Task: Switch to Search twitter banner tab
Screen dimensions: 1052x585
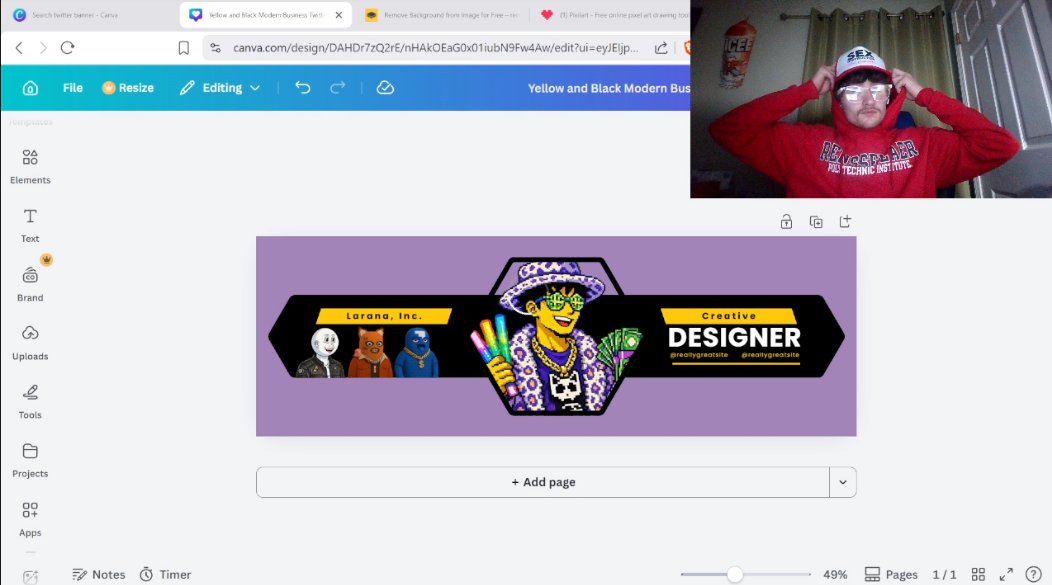Action: 66,15
